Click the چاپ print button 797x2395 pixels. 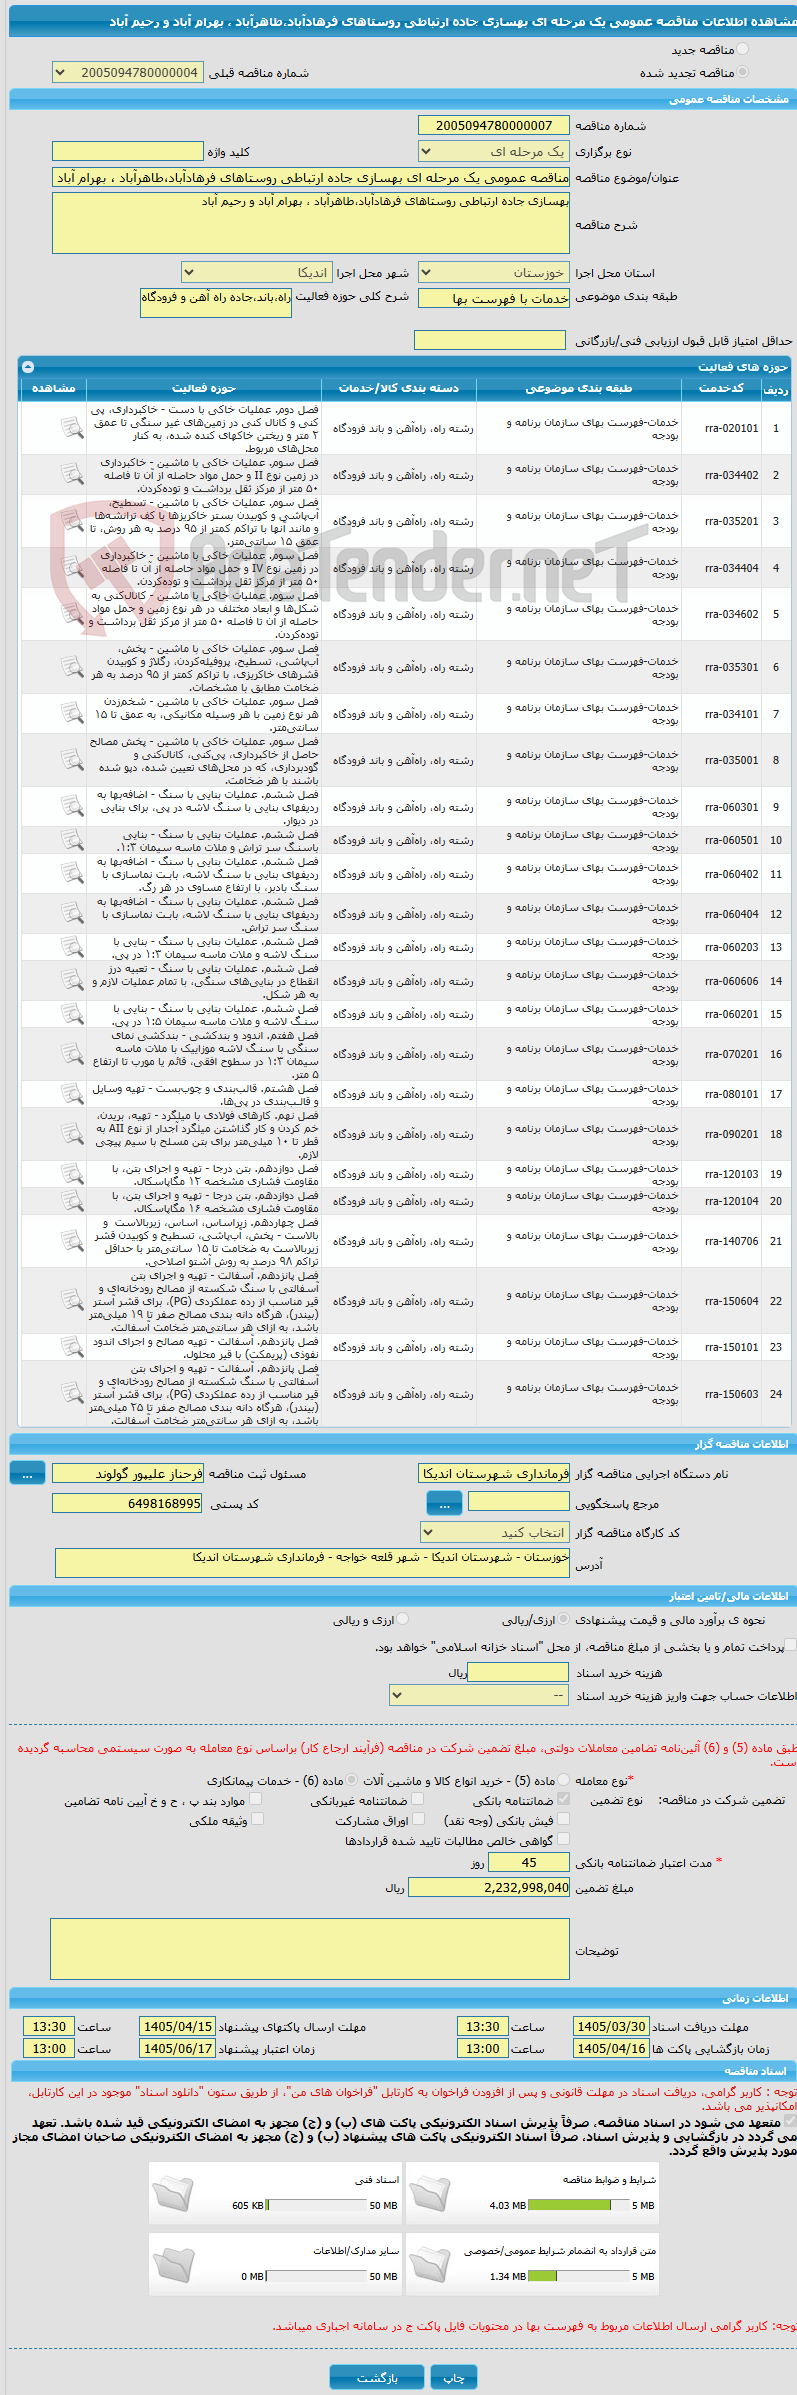click(x=454, y=2377)
